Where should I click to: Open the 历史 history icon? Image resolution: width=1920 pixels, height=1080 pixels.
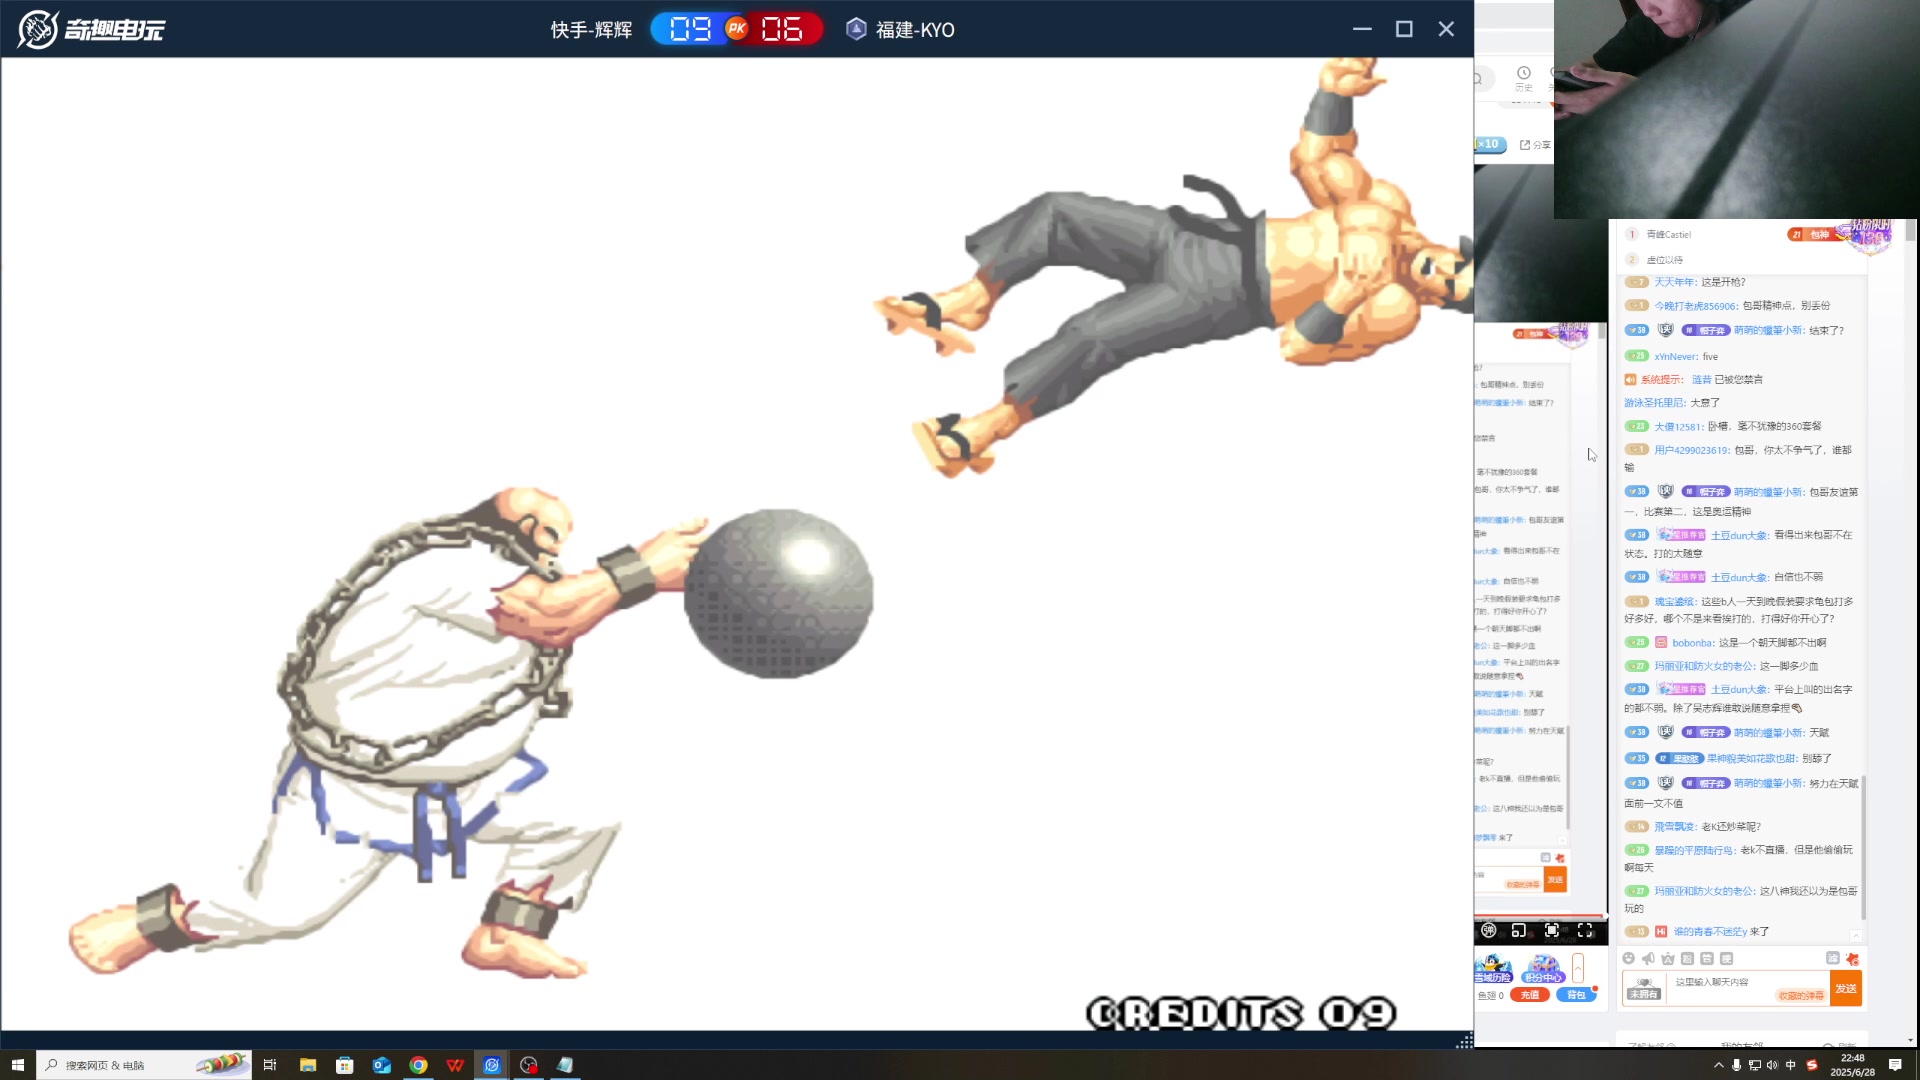1523,78
